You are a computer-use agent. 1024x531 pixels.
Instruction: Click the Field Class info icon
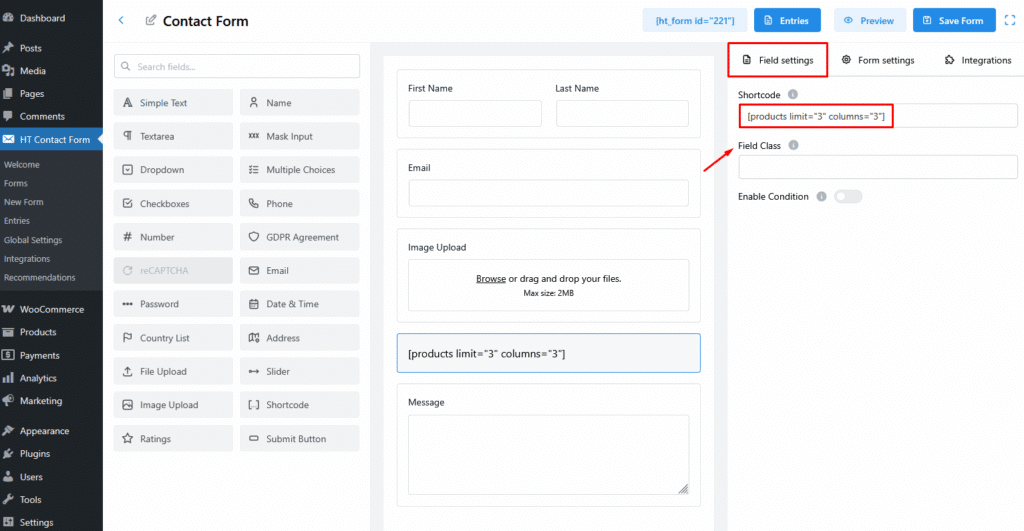[793, 146]
